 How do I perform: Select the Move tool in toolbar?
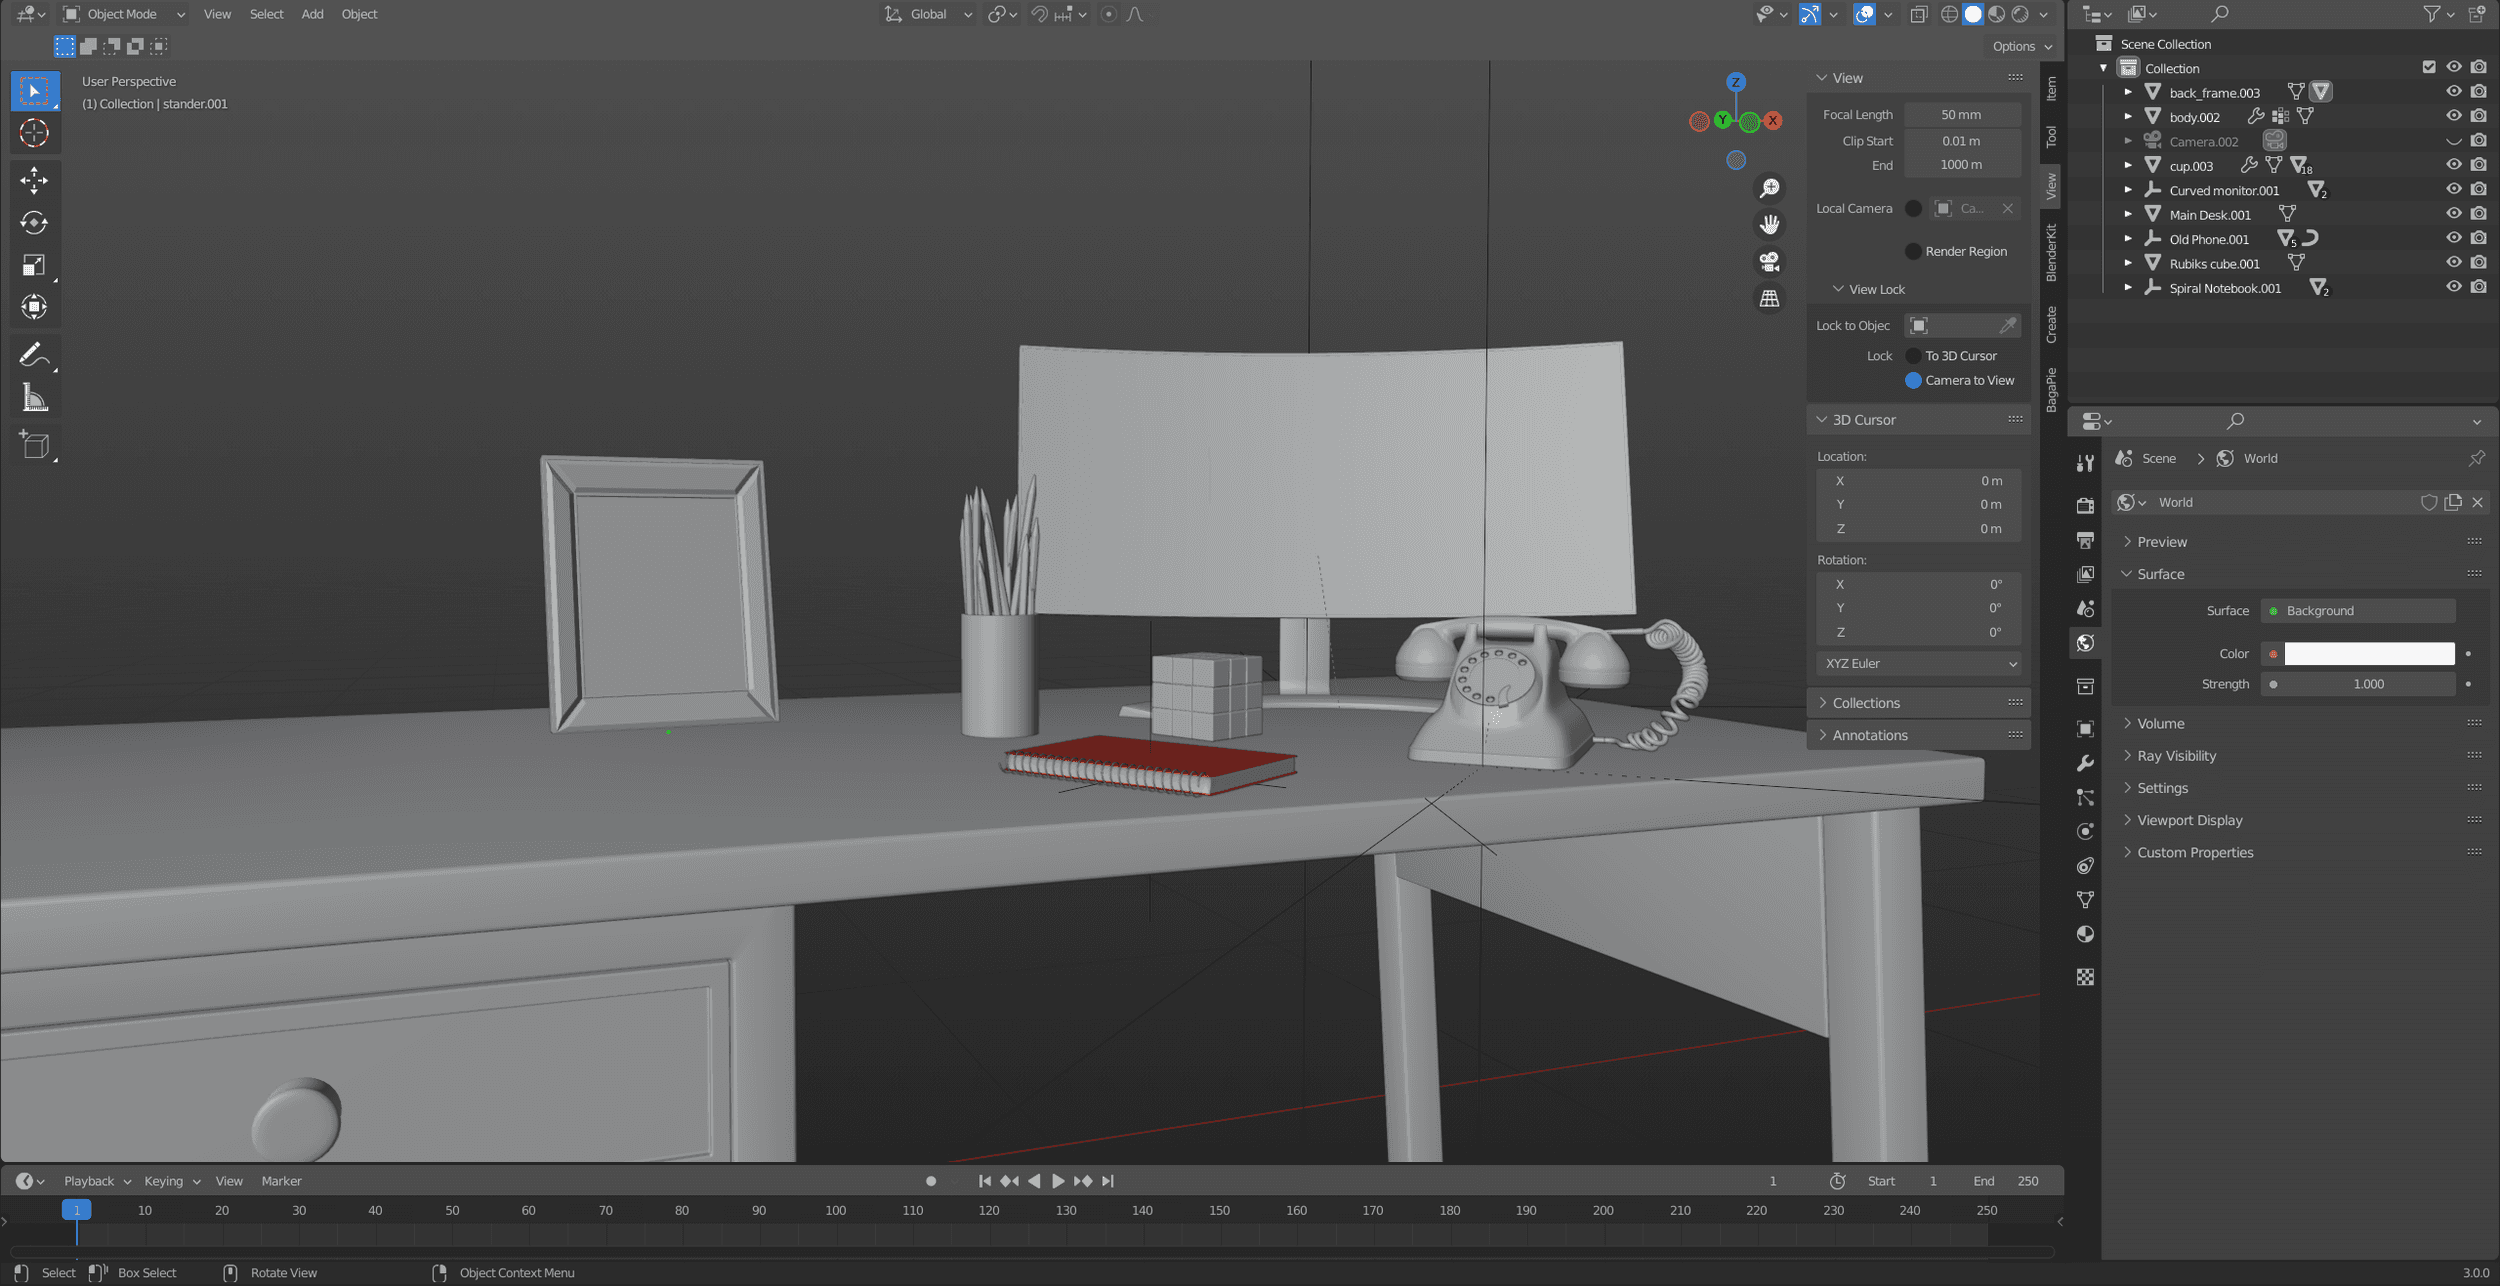[34, 180]
